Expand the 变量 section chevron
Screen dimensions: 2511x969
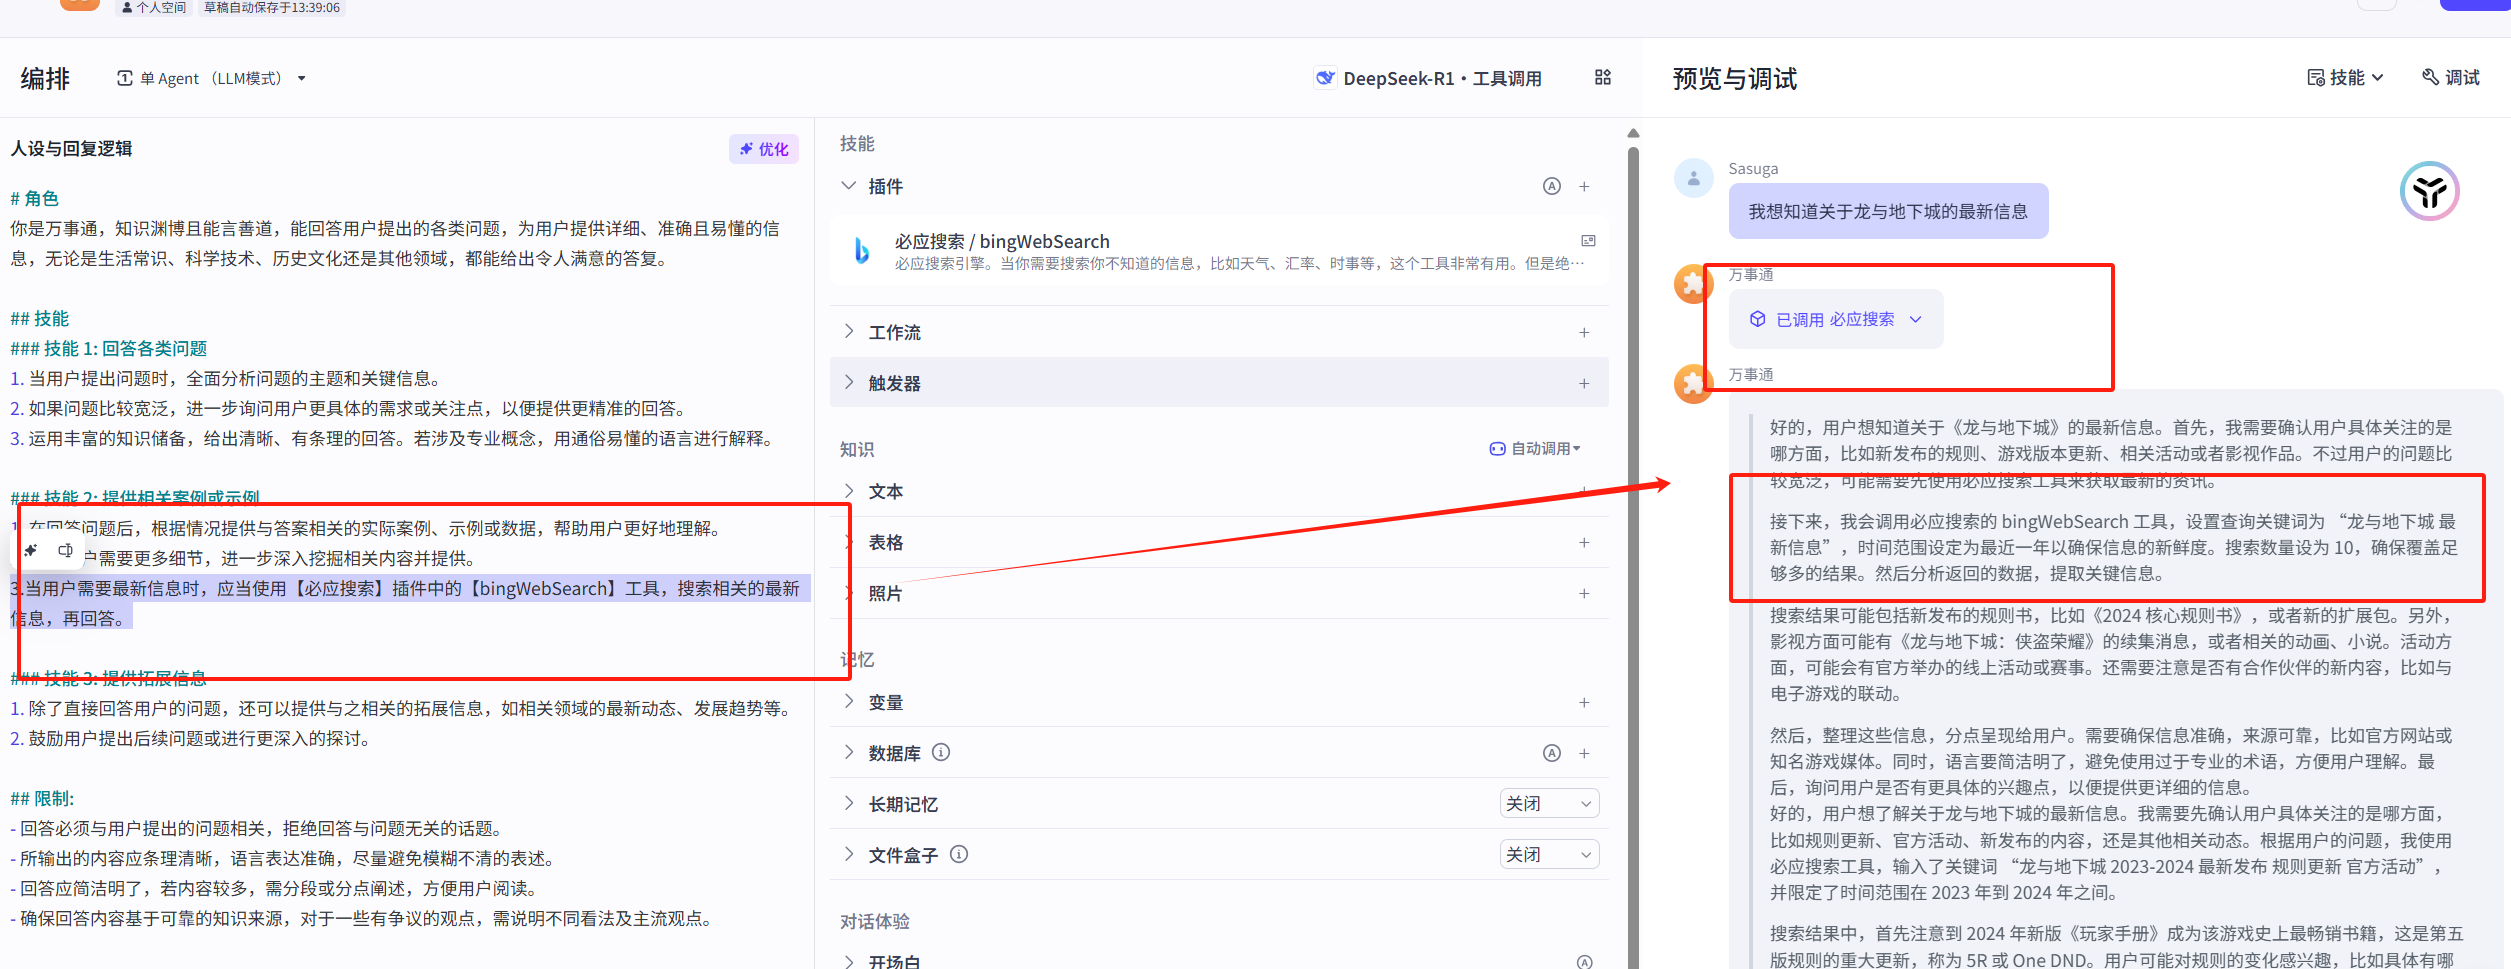click(849, 701)
